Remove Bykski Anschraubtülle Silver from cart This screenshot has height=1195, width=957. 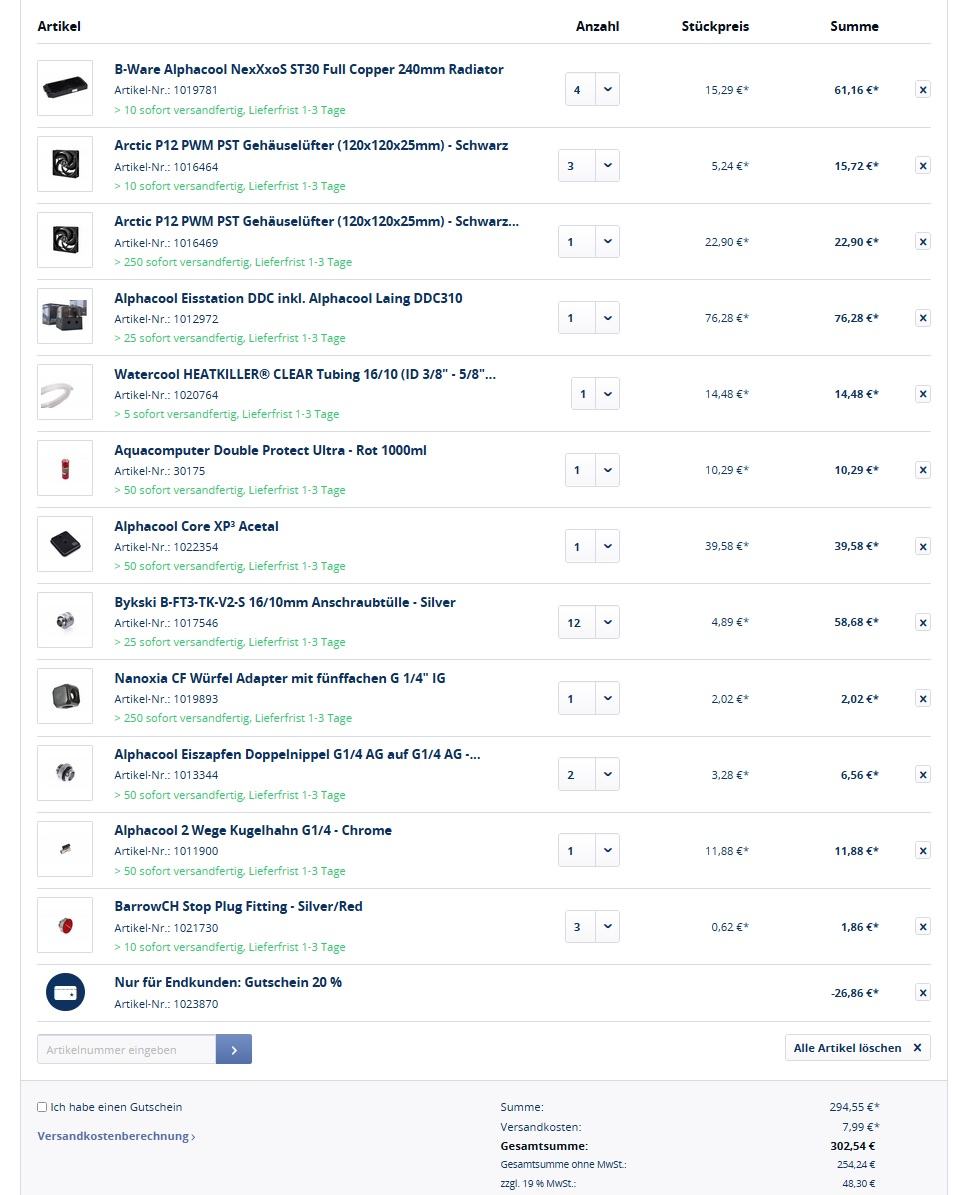coord(923,623)
